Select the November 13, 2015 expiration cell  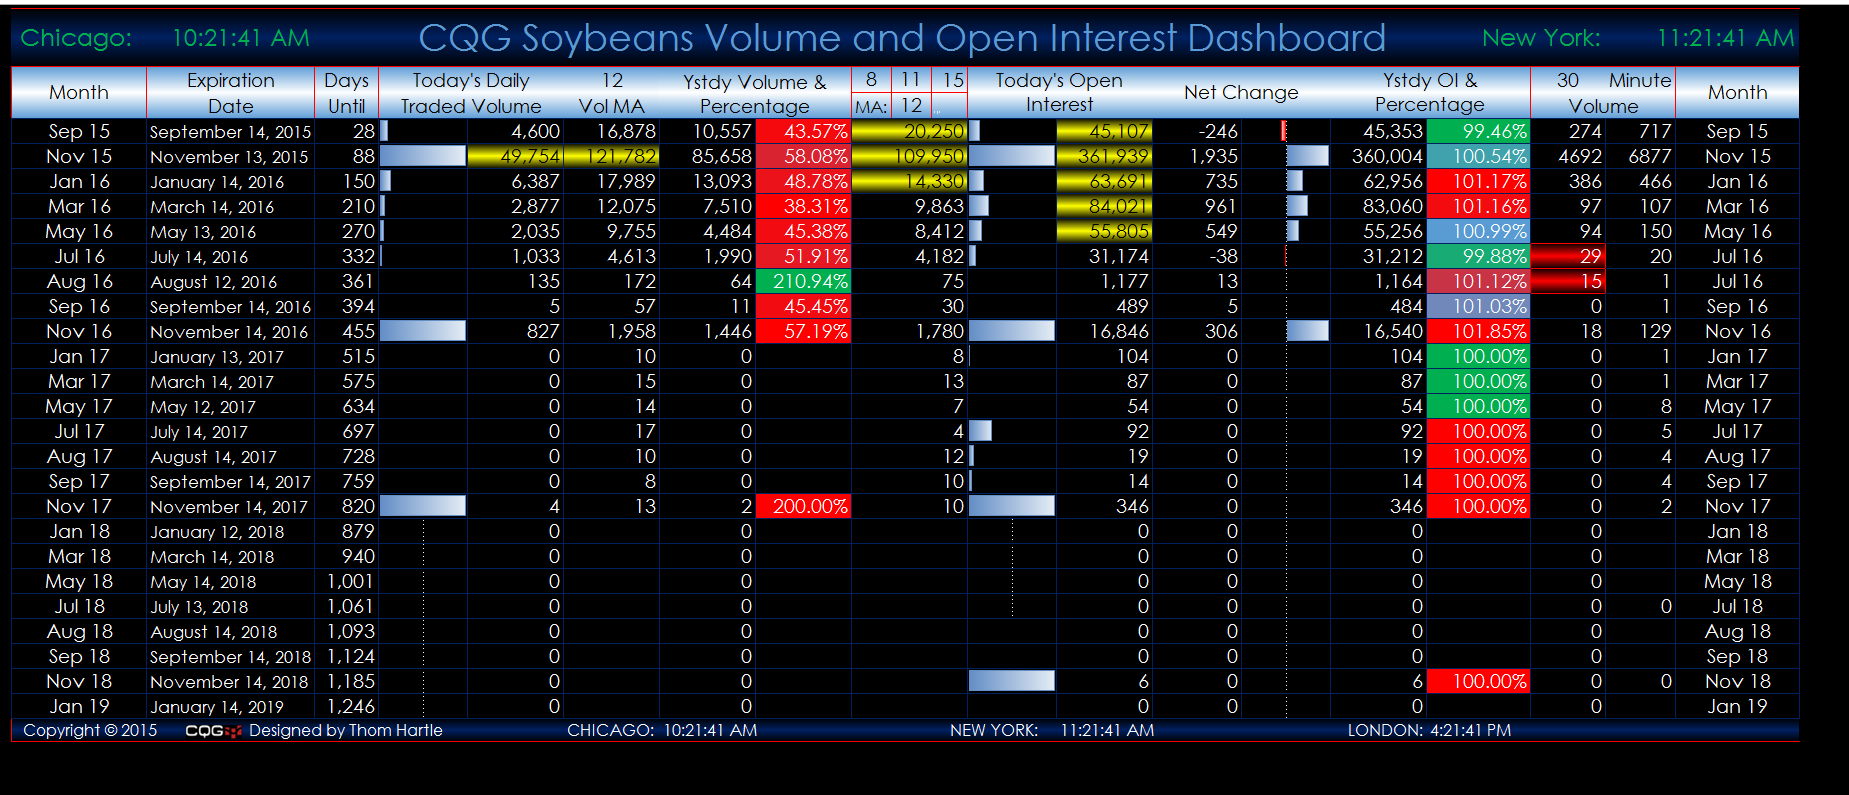click(x=230, y=156)
